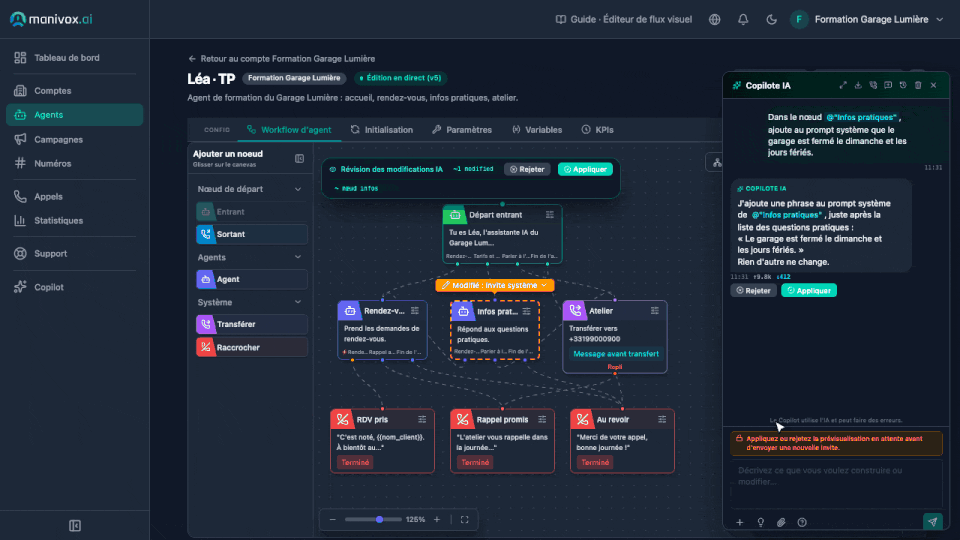Click Rejeter under the Copilote message

[x=753, y=290]
